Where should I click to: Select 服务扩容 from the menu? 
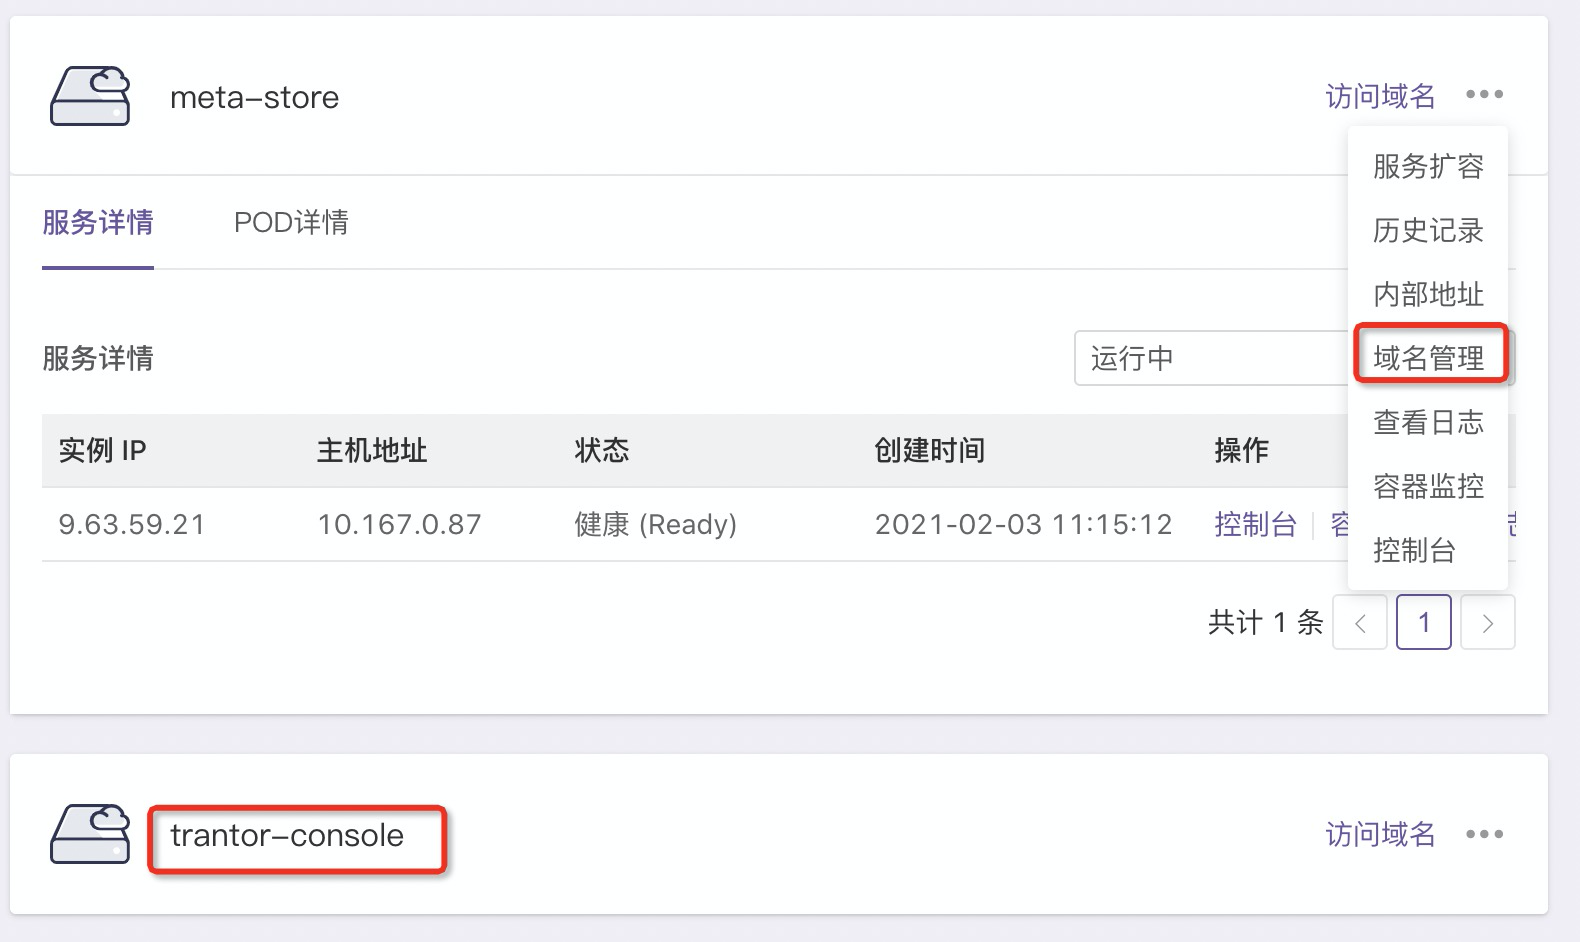point(1428,166)
